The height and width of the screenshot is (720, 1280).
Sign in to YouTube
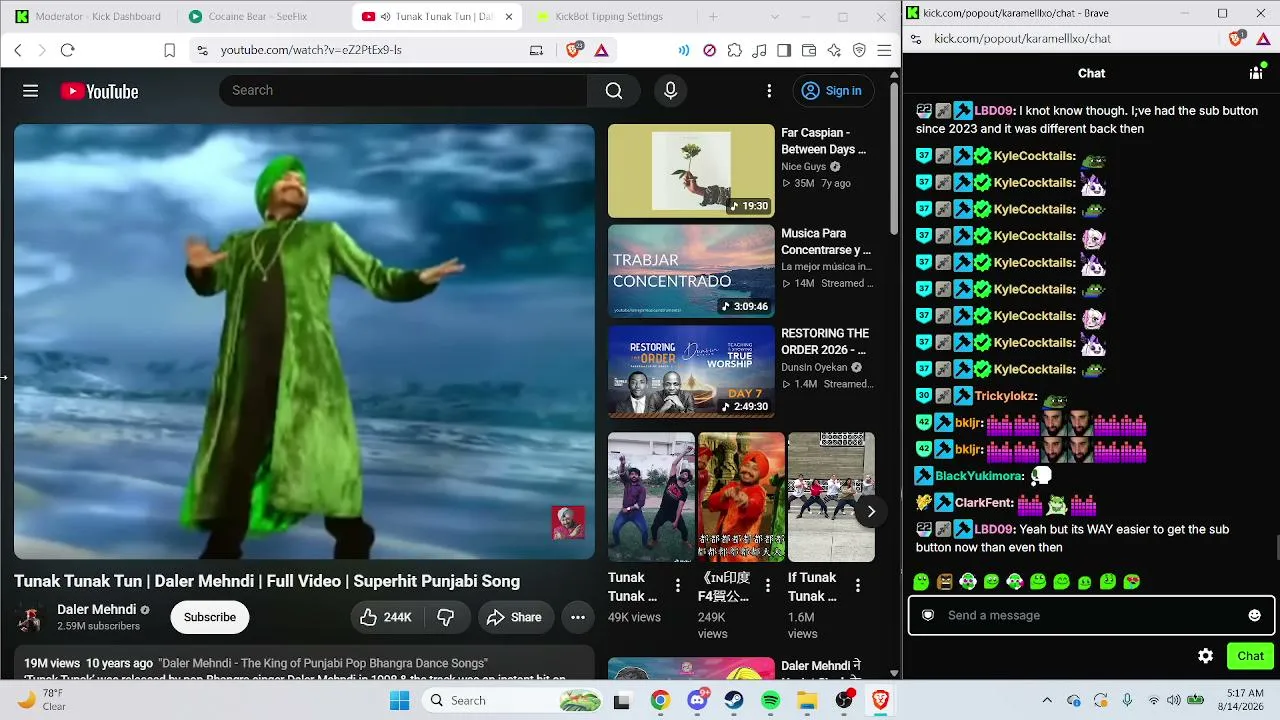coord(832,91)
